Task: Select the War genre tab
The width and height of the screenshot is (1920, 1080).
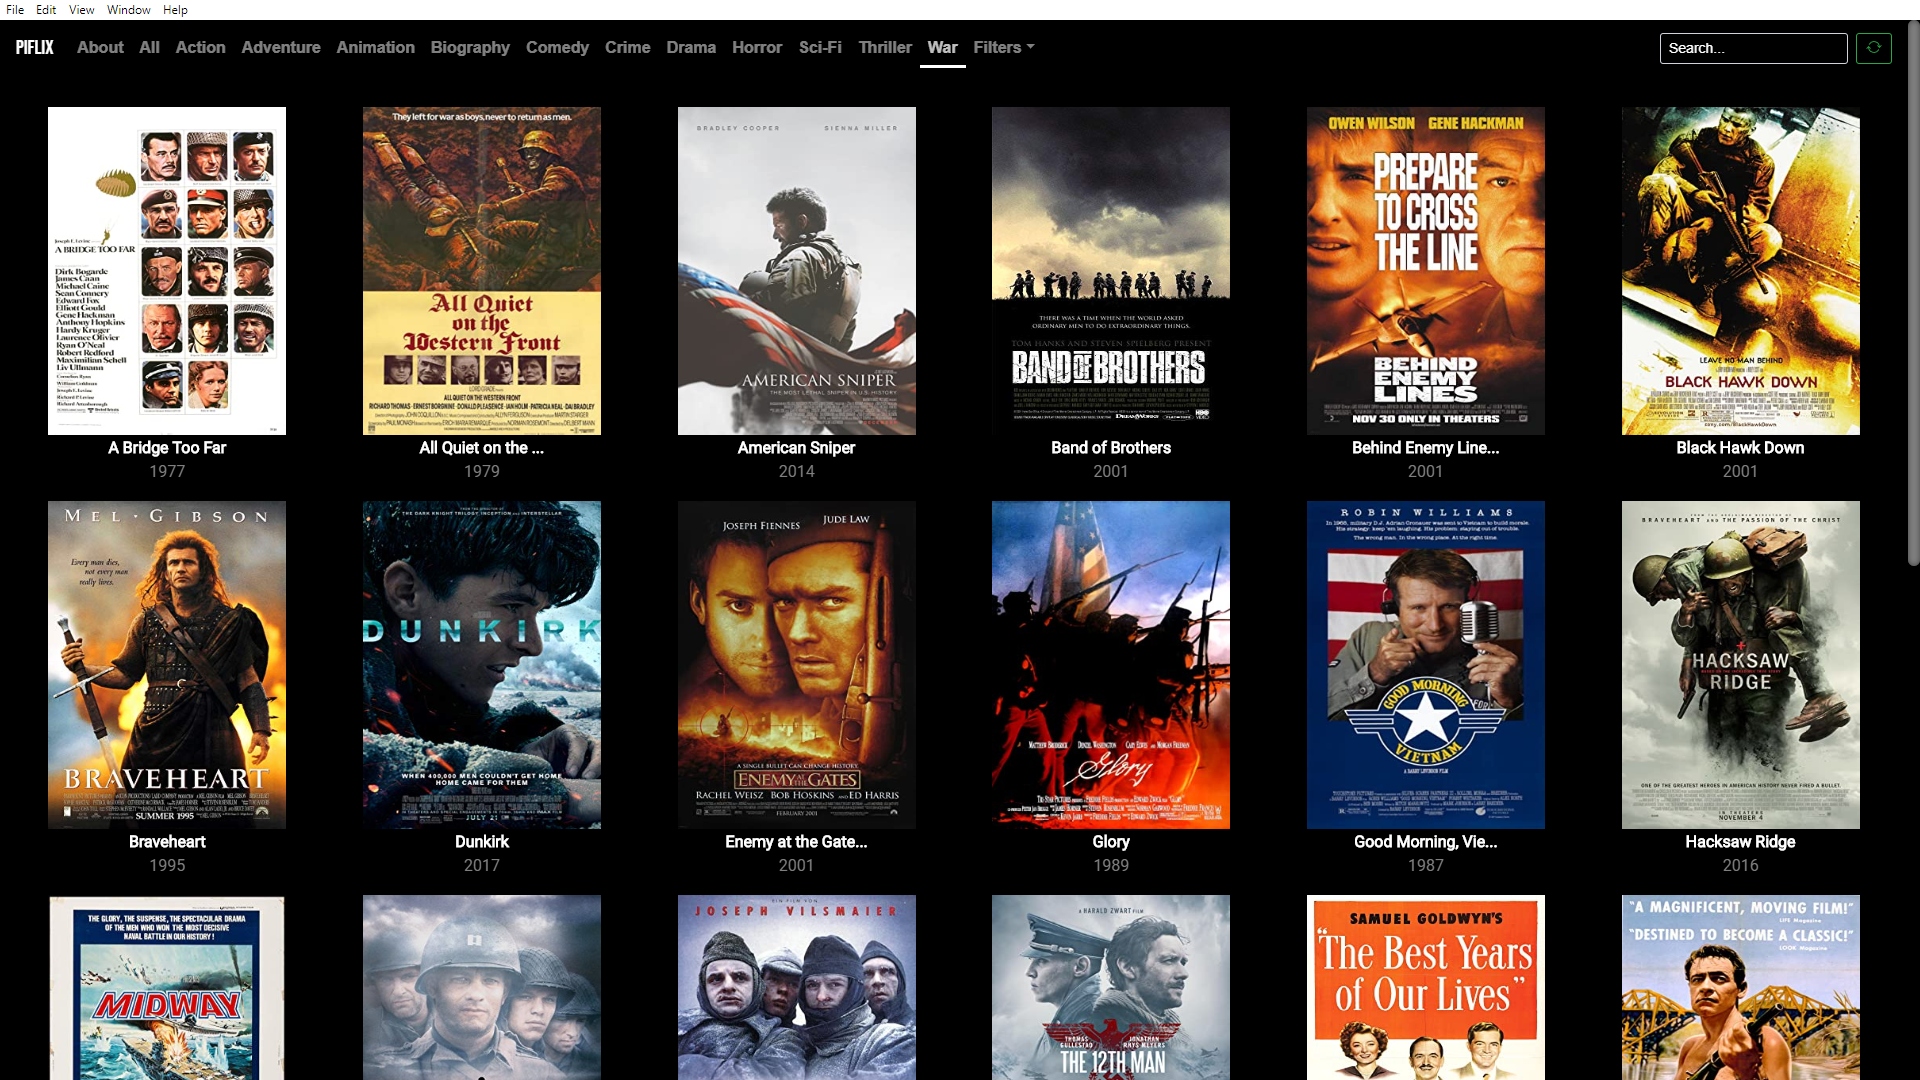Action: (942, 47)
